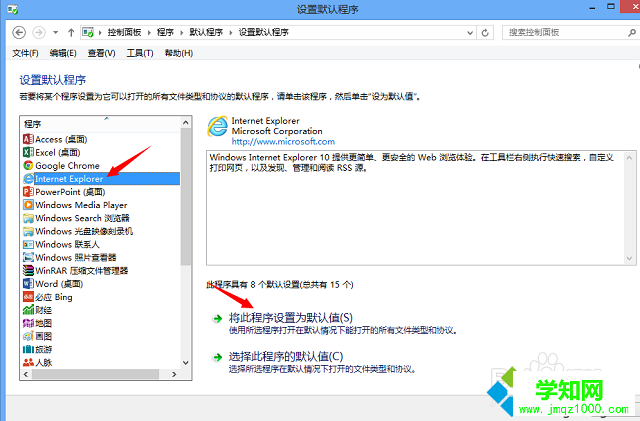640x421 pixels.
Task: Go up one folder level
Action: point(71,32)
